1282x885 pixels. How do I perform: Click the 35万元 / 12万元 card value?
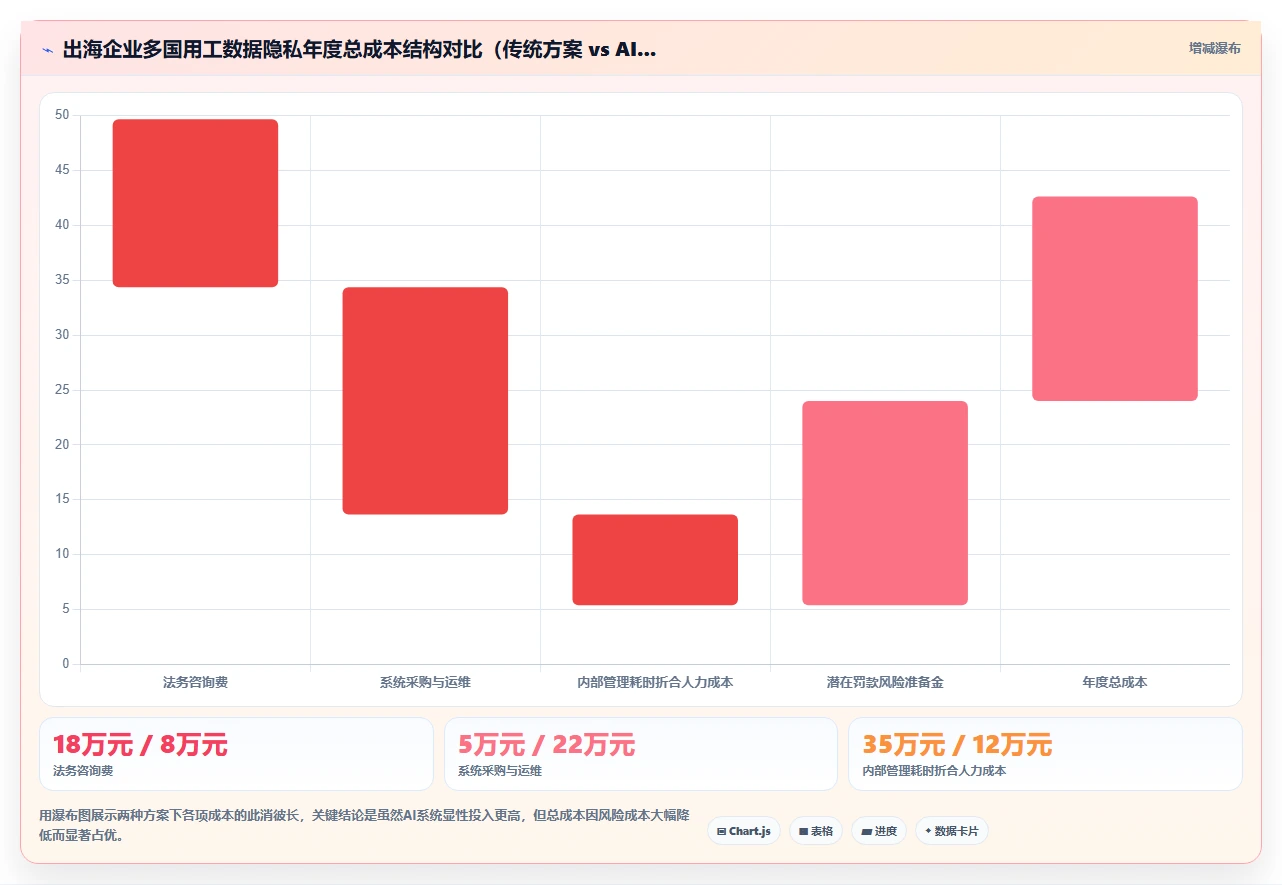click(x=957, y=745)
